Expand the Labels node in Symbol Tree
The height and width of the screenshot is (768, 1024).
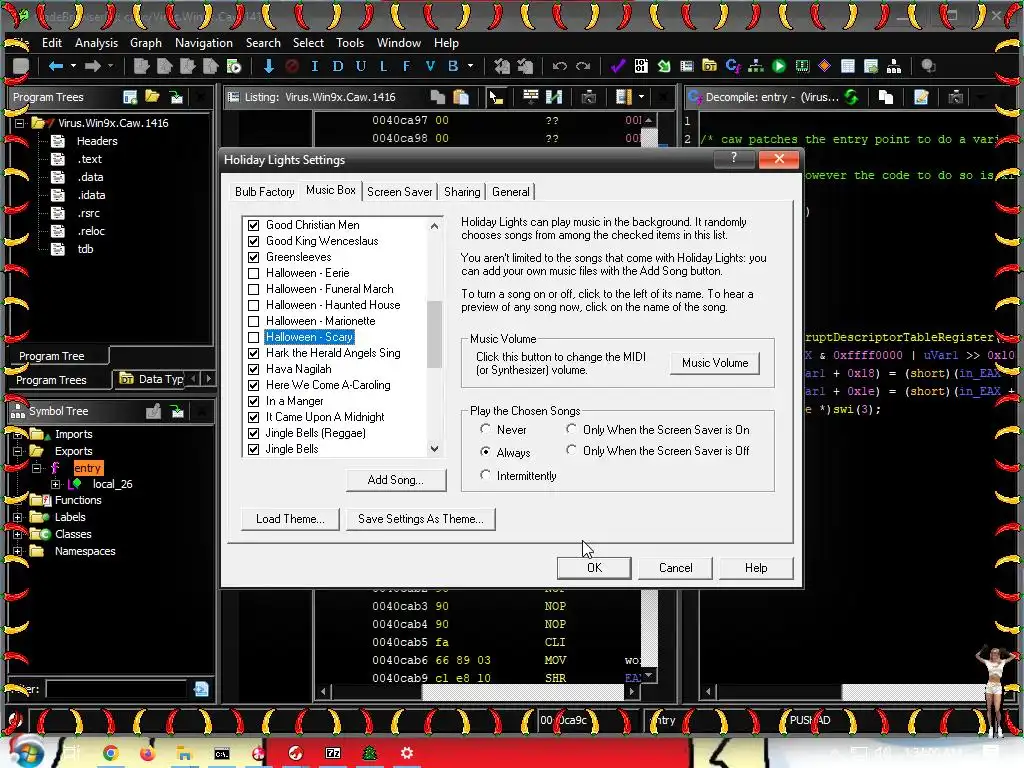tap(18, 517)
